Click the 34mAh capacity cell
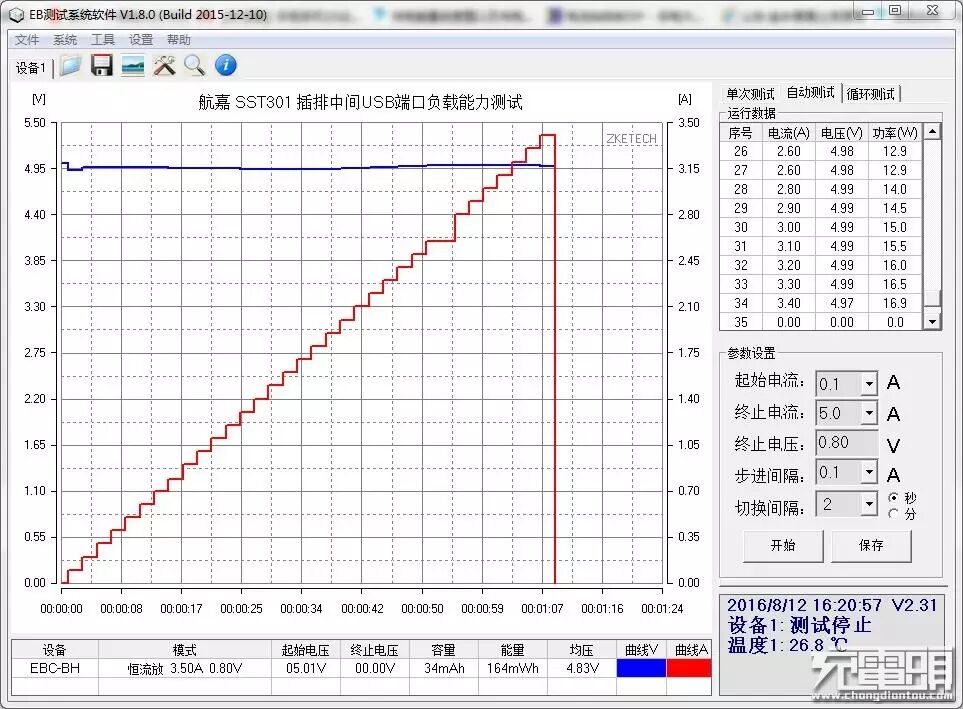Image resolution: width=963 pixels, height=709 pixels. point(444,668)
